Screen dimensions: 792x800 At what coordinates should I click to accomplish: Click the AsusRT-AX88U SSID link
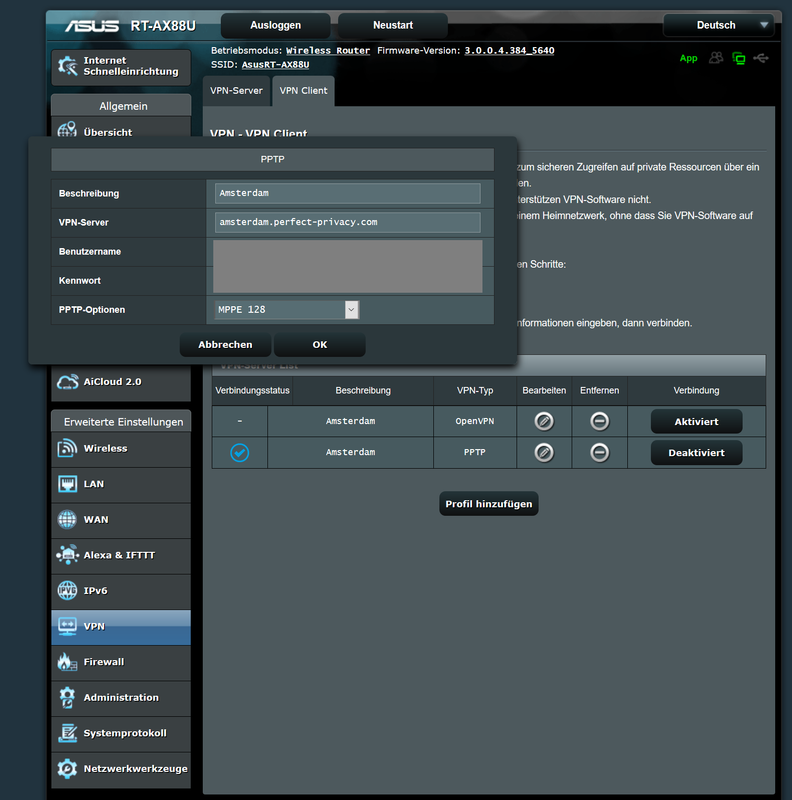coord(276,65)
